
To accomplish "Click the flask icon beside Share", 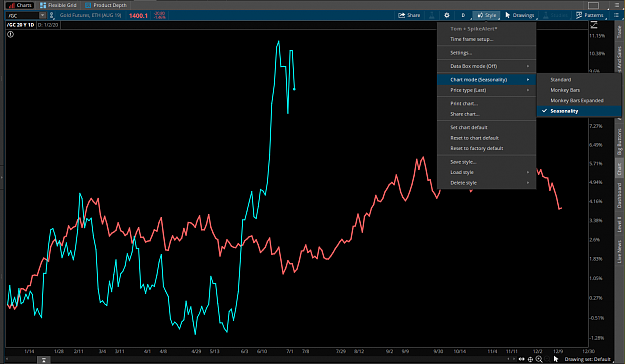I will point(431,15).
